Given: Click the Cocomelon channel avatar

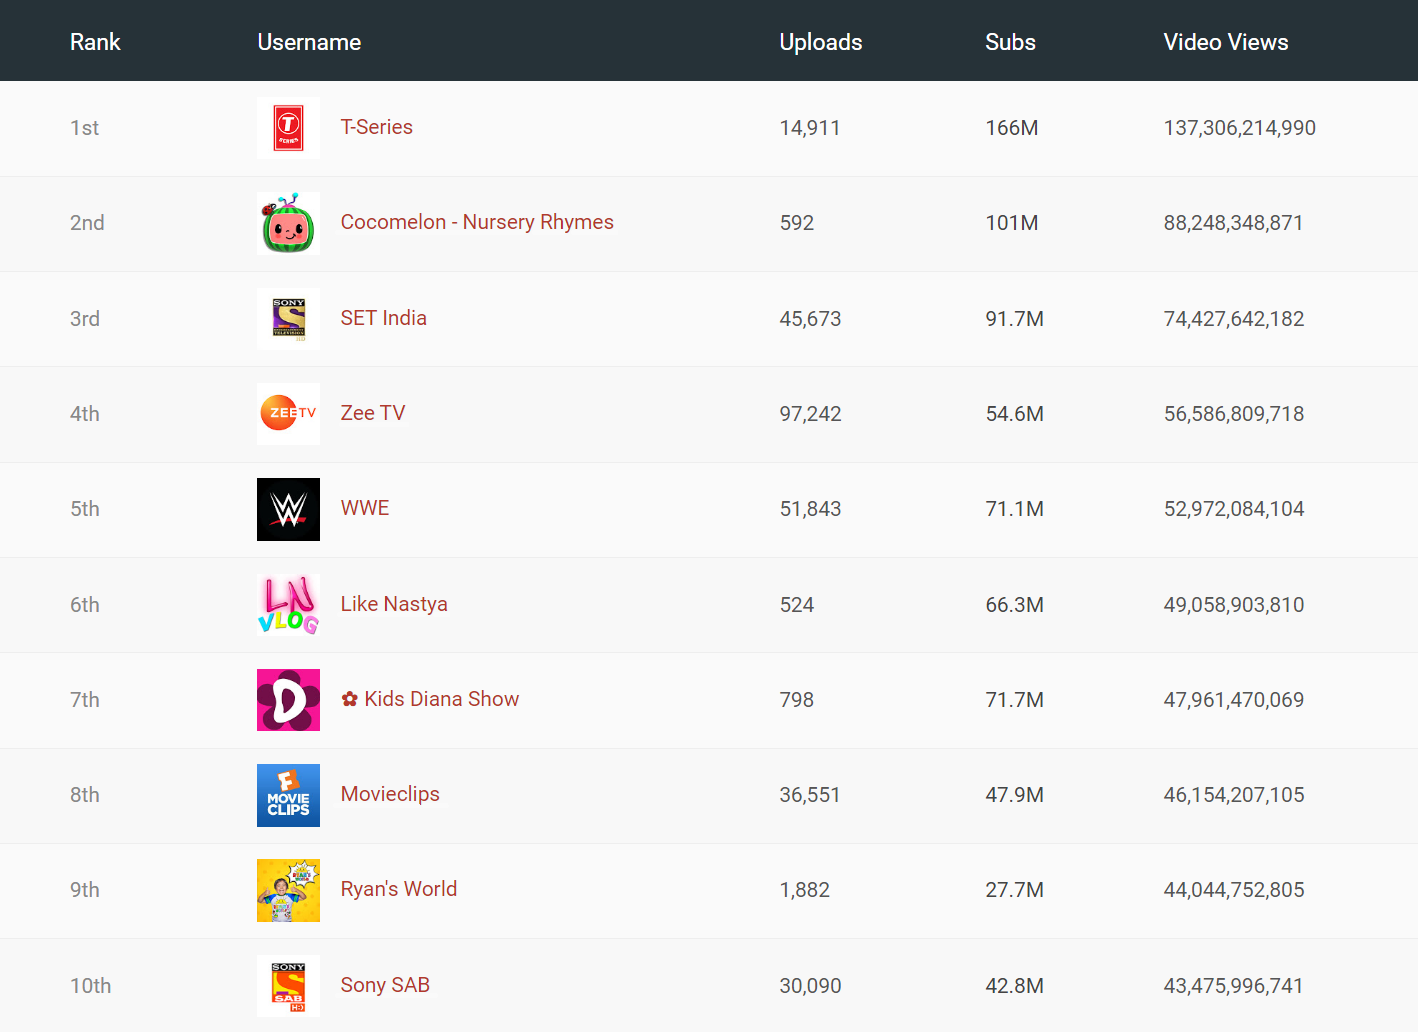Looking at the screenshot, I should pyautogui.click(x=288, y=223).
